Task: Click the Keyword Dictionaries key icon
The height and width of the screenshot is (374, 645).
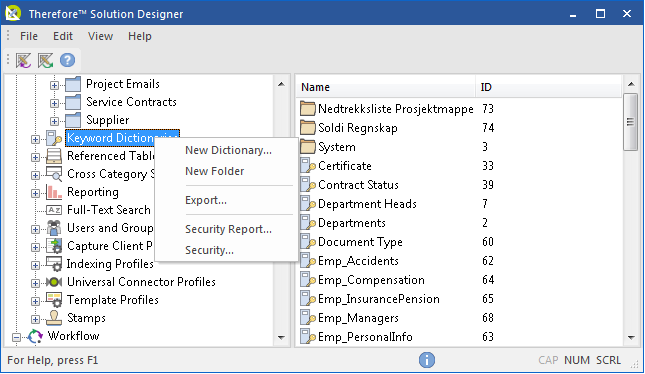Action: pos(54,138)
